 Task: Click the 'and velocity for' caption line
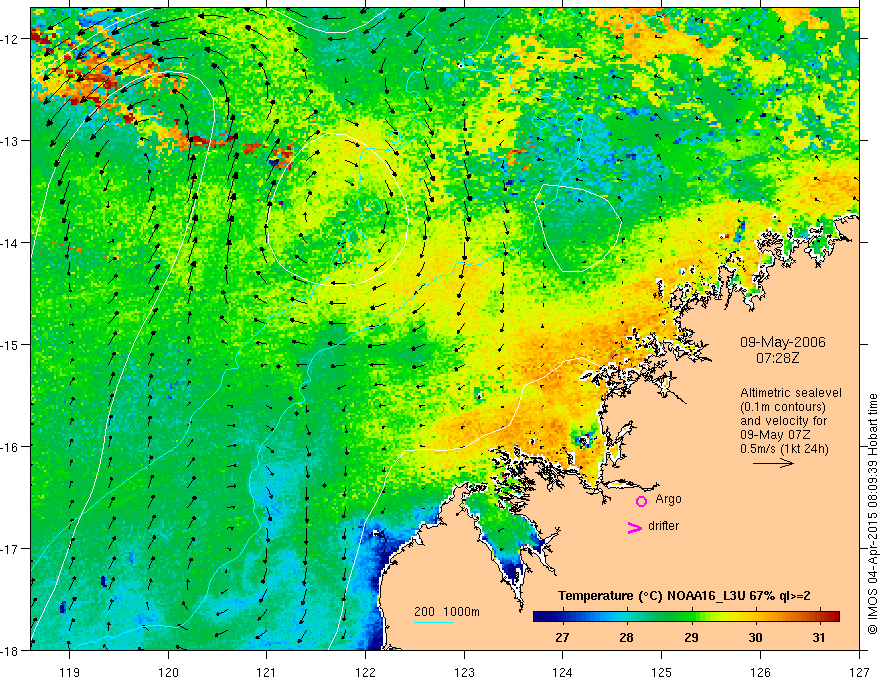tap(783, 421)
